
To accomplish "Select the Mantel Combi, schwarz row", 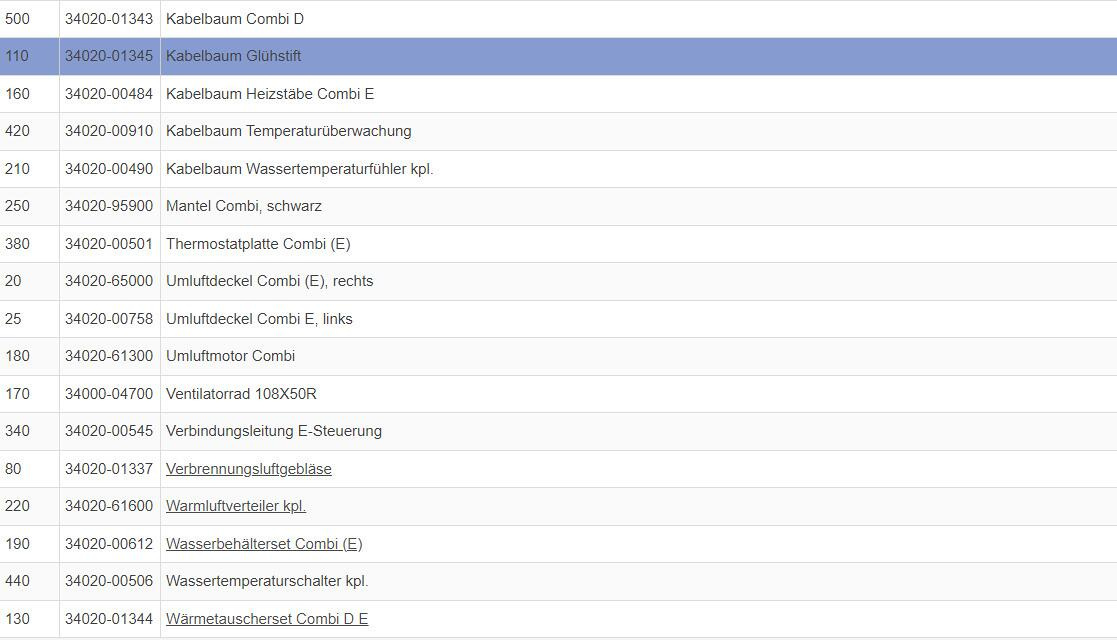I will (x=244, y=206).
